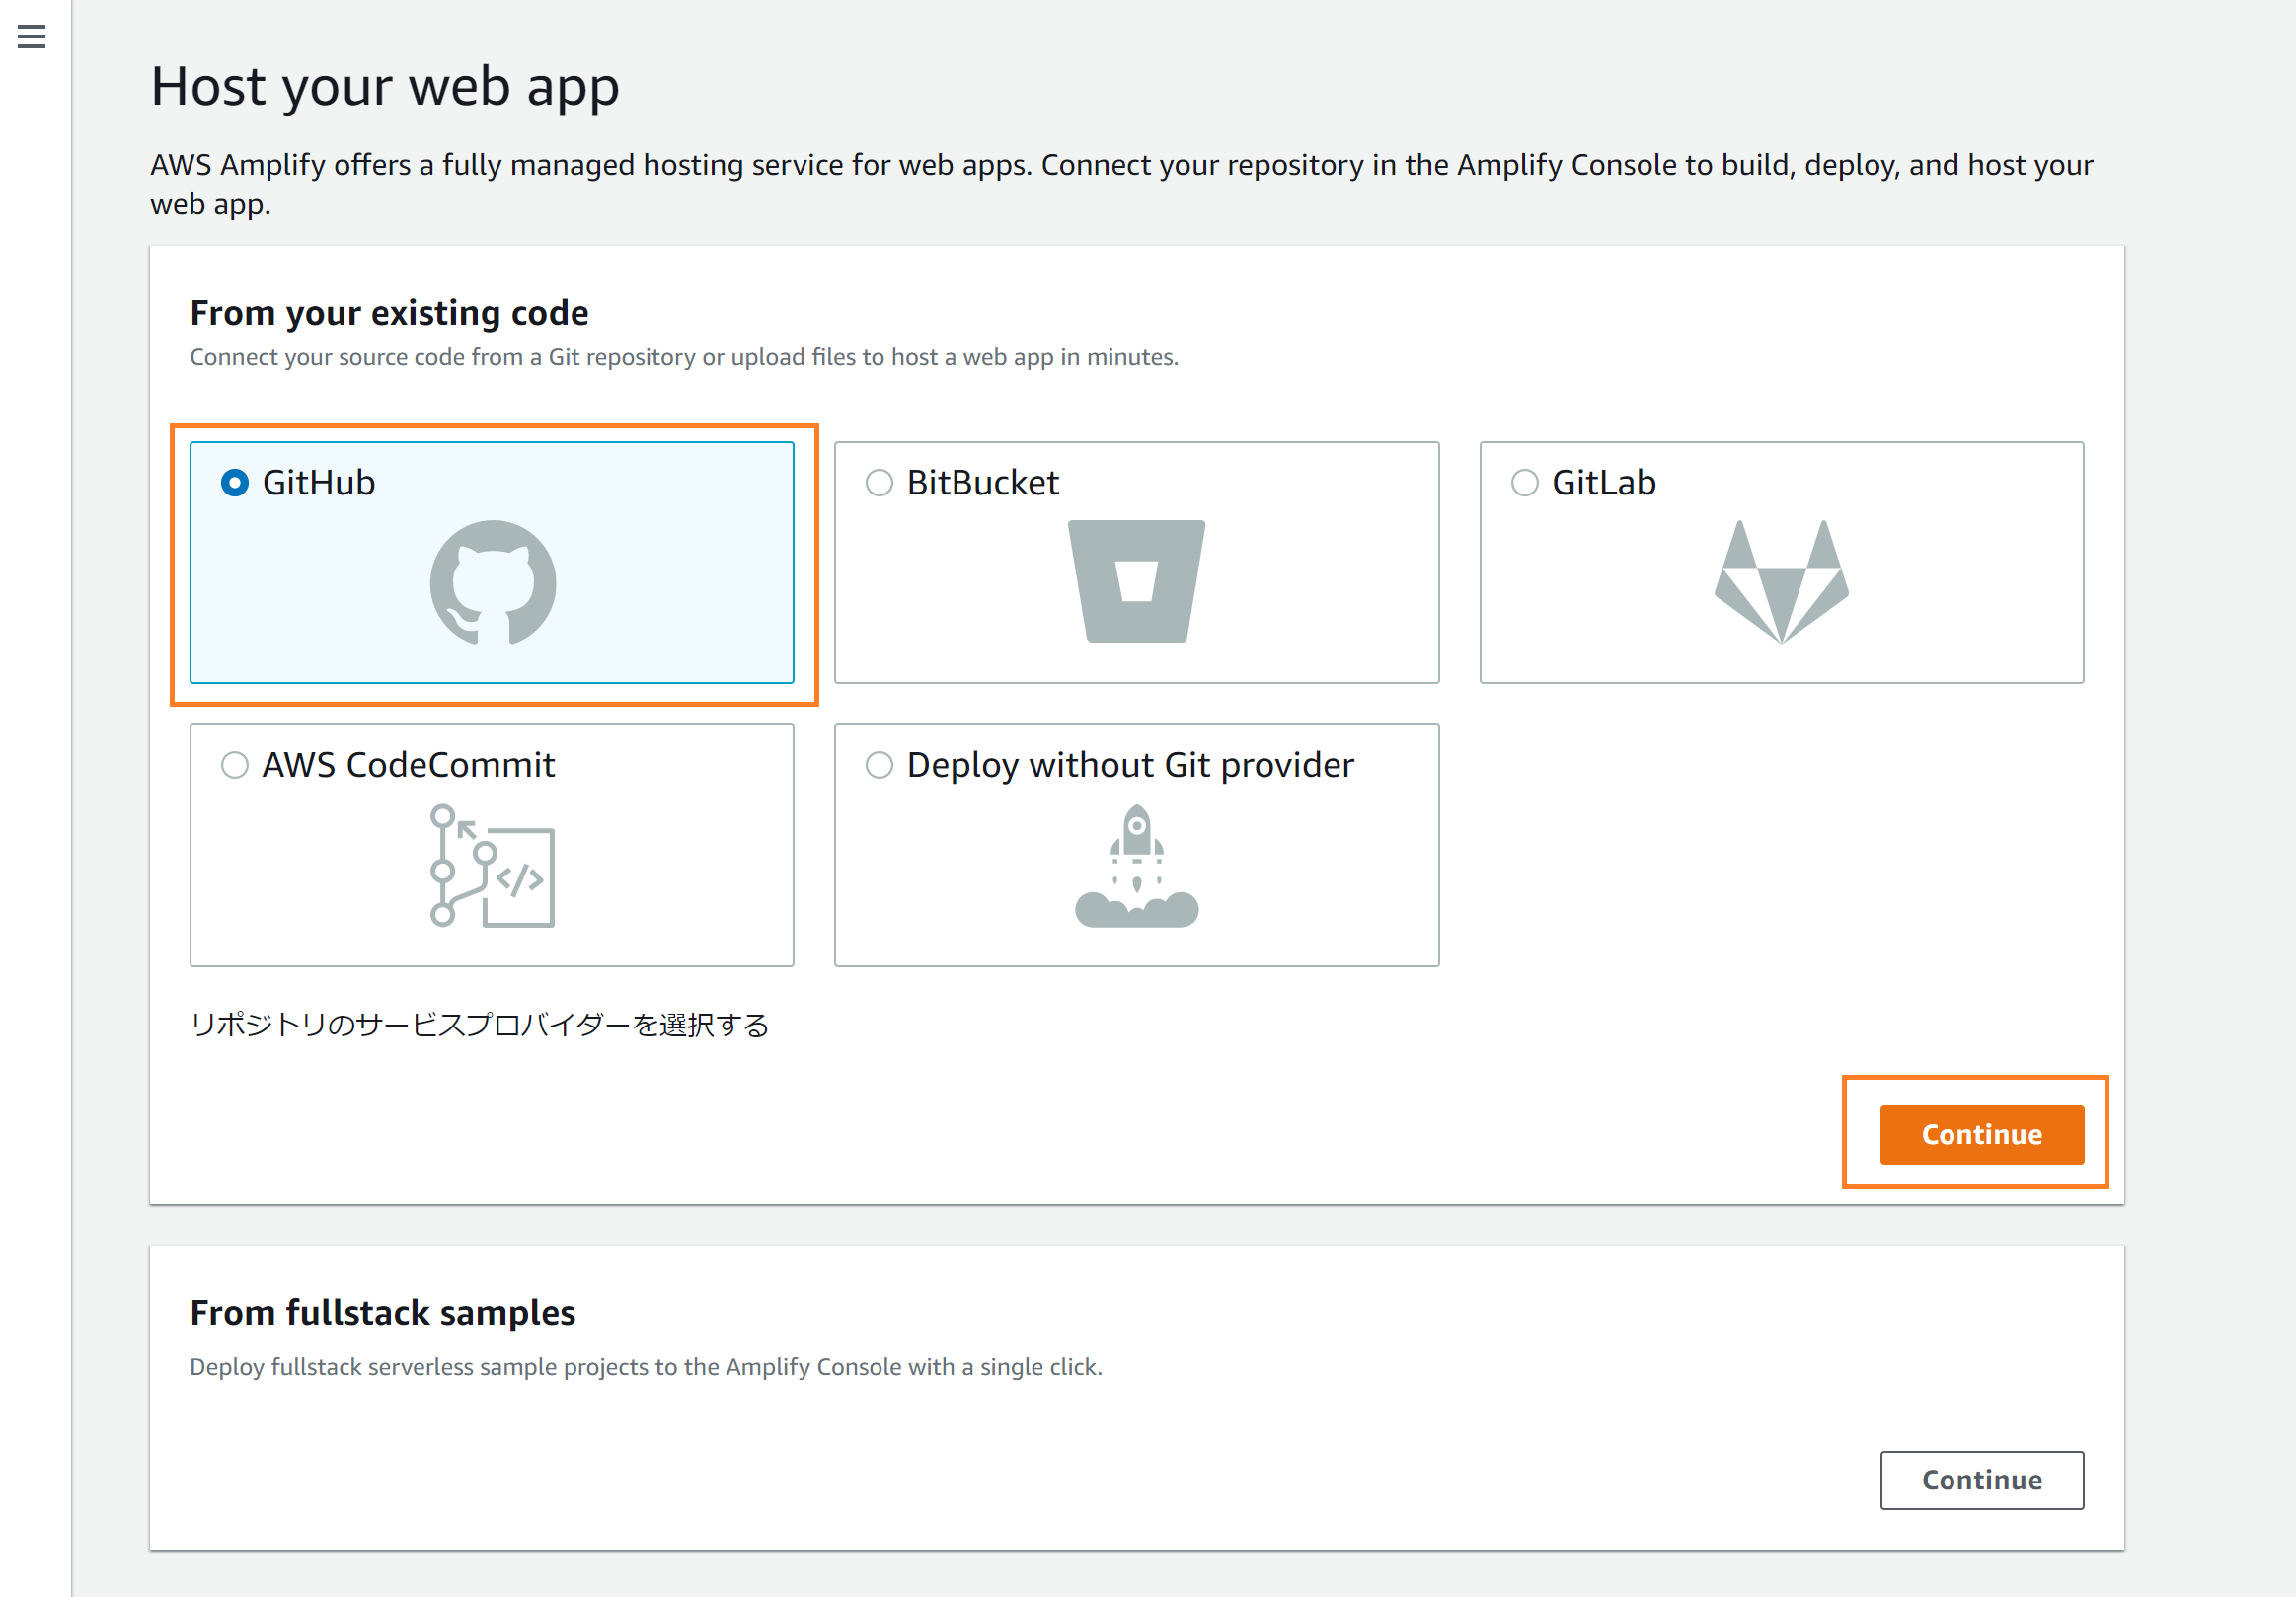Click the AWS CodeCommit branch icon
Viewport: 2296px width, 1597px height.
(x=492, y=865)
